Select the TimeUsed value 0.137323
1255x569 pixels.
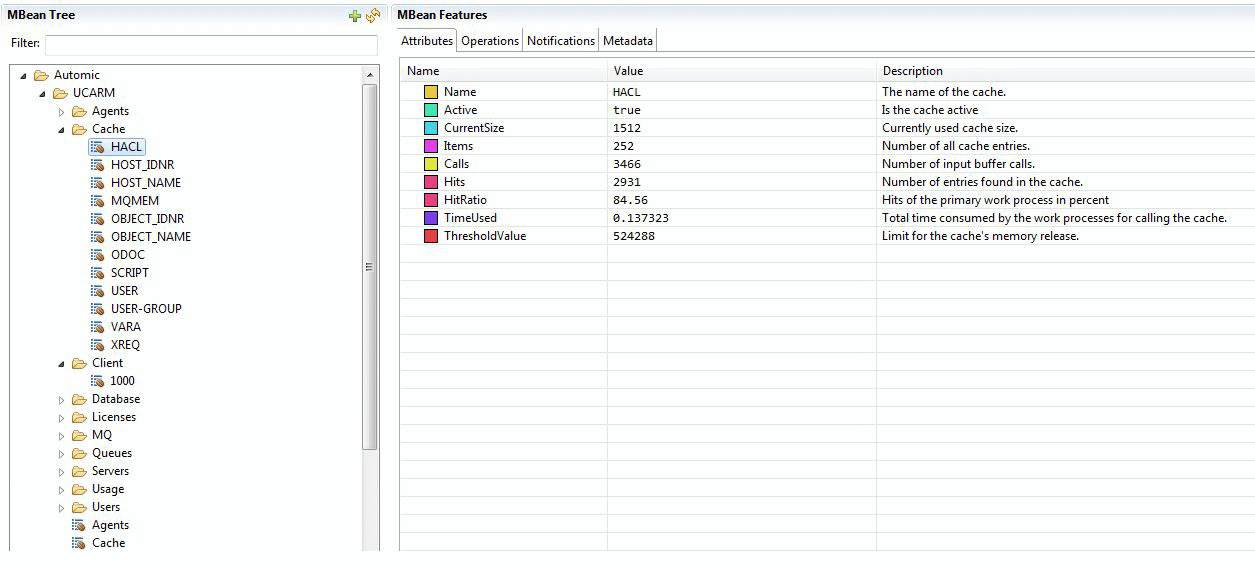tap(641, 218)
